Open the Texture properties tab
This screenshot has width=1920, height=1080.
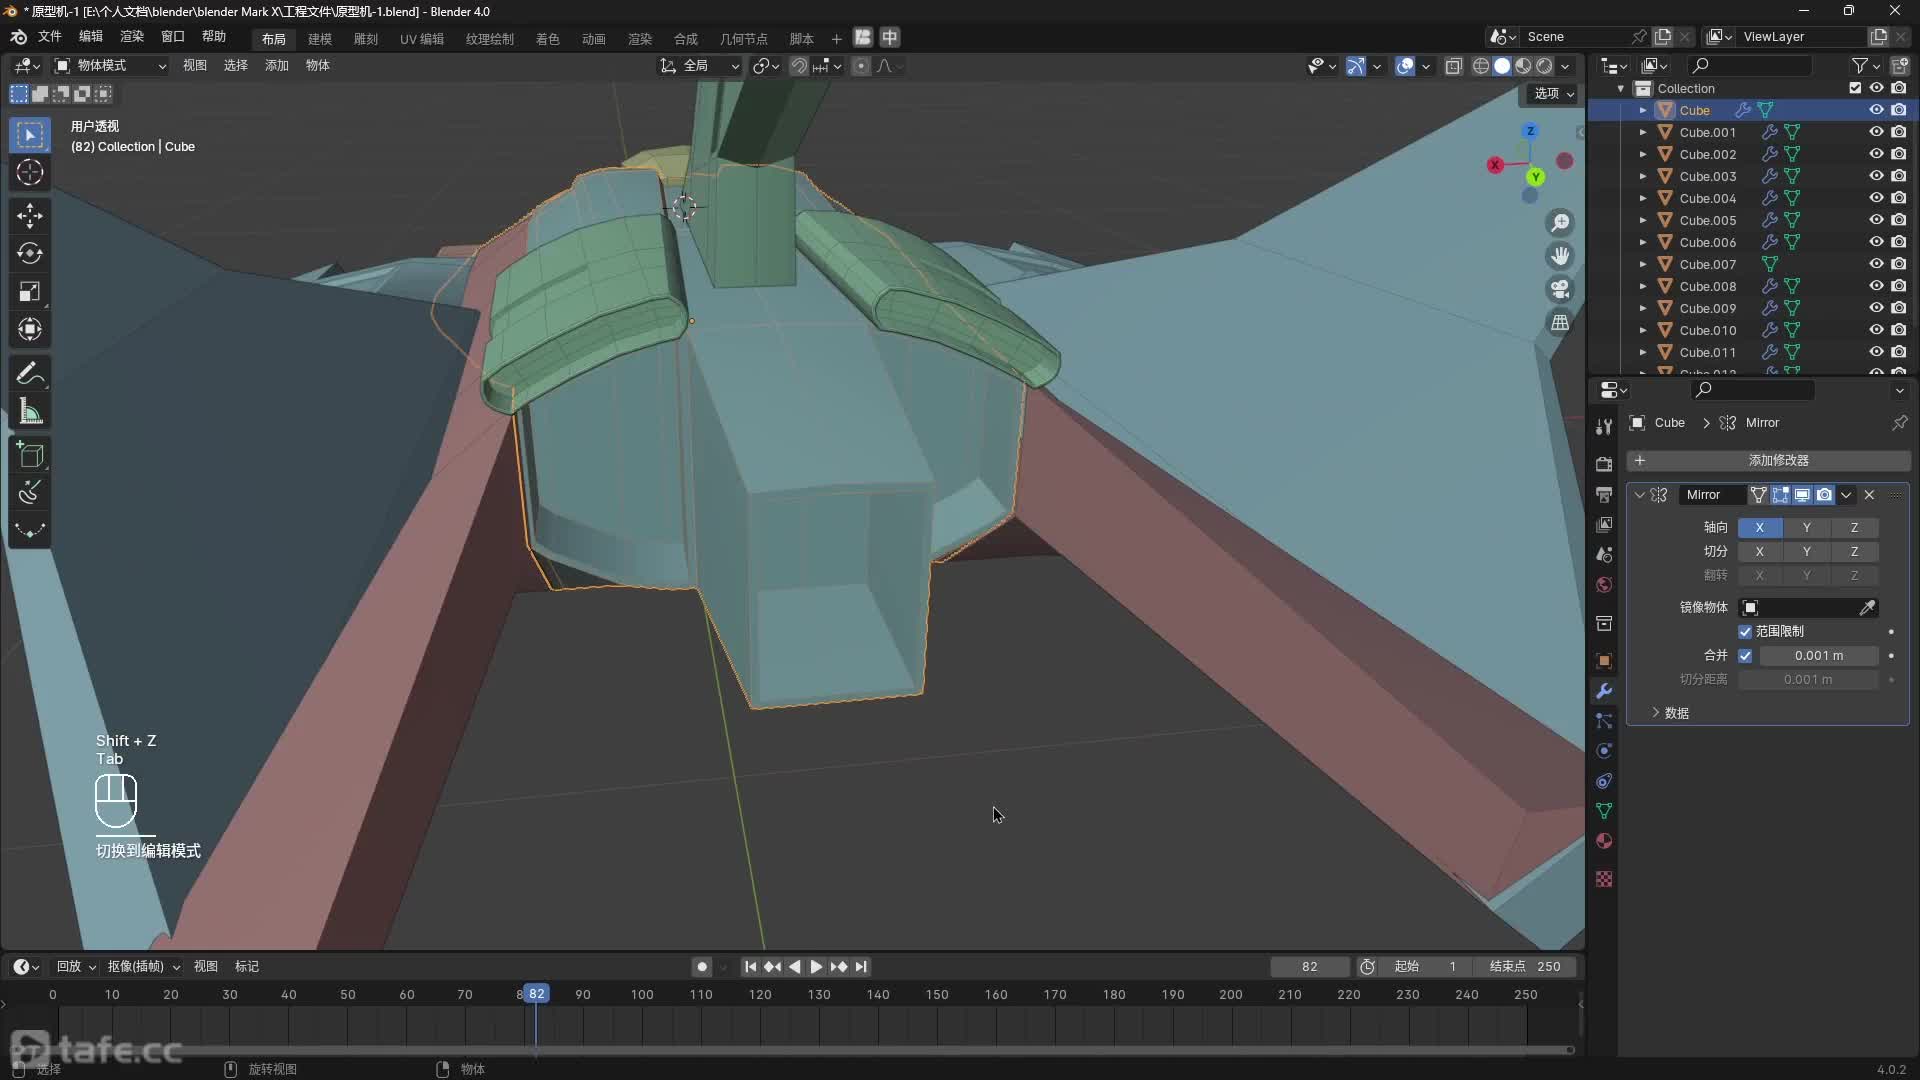pyautogui.click(x=1604, y=879)
